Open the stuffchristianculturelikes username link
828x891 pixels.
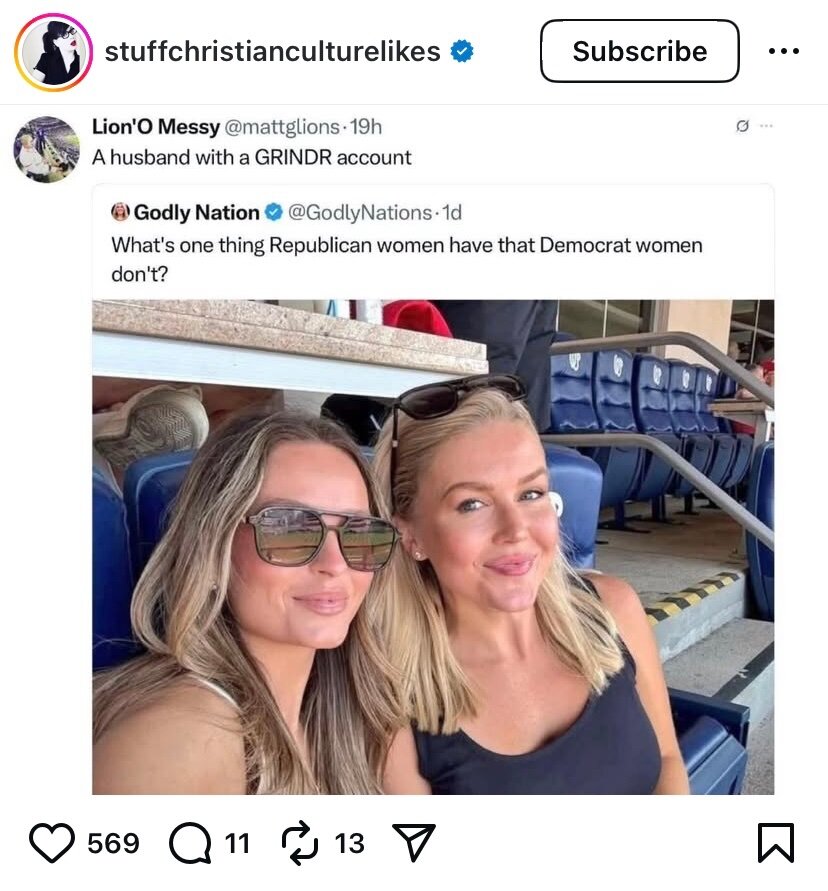click(x=272, y=52)
